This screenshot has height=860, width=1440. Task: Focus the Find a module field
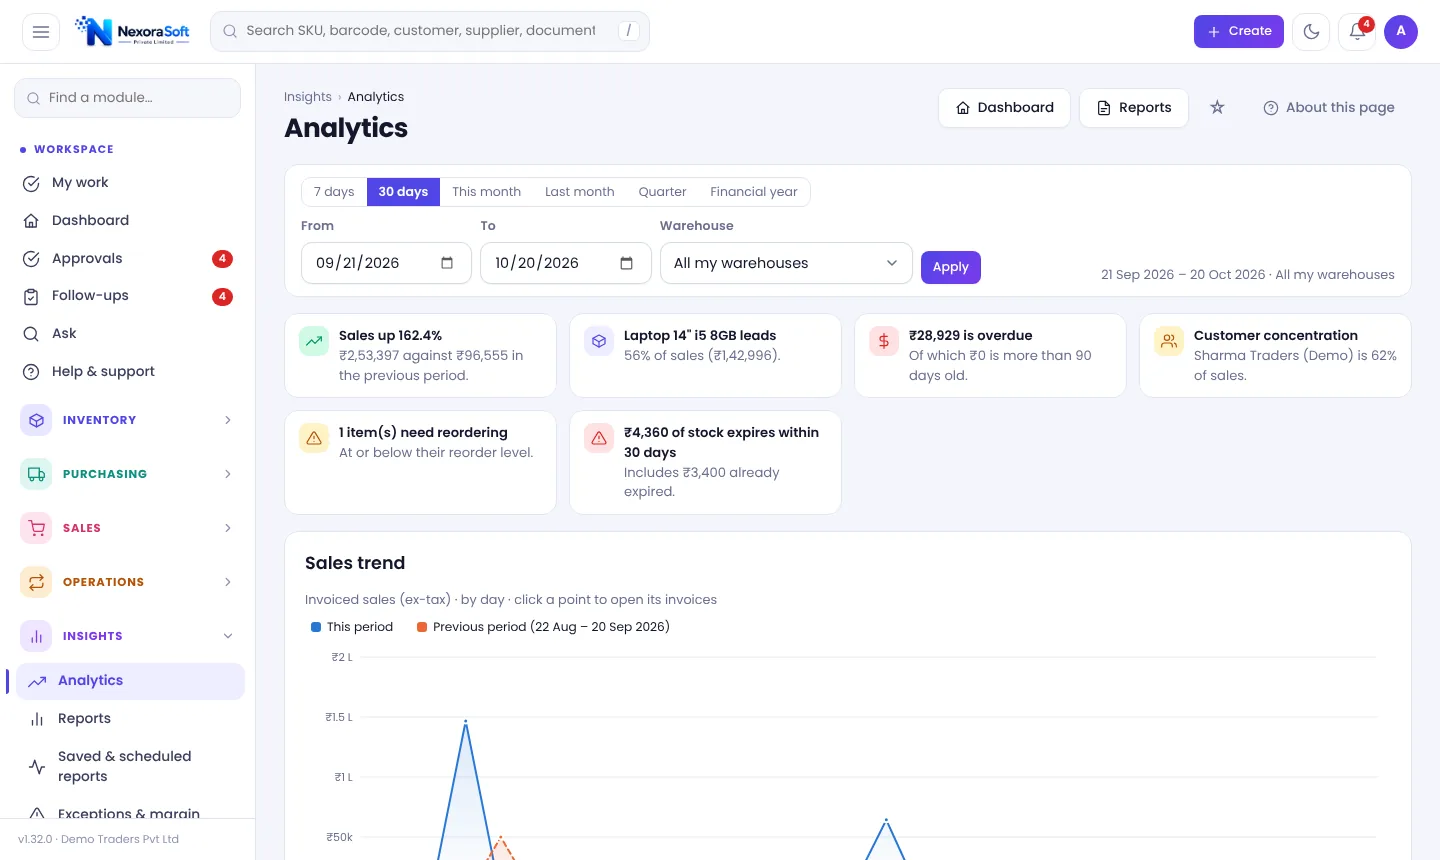128,98
